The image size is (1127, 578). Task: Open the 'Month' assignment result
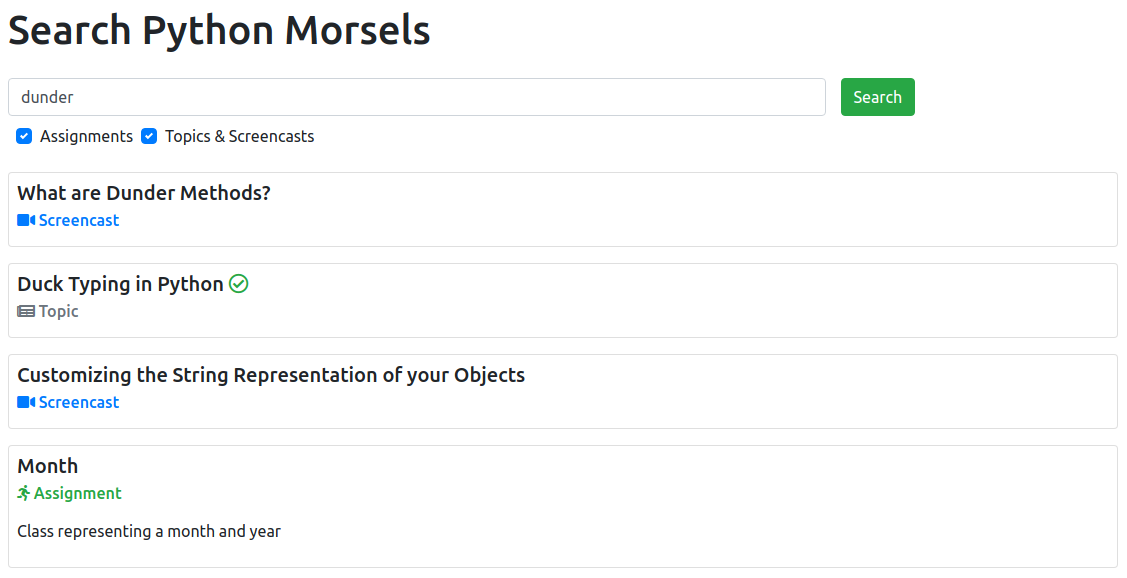(48, 466)
